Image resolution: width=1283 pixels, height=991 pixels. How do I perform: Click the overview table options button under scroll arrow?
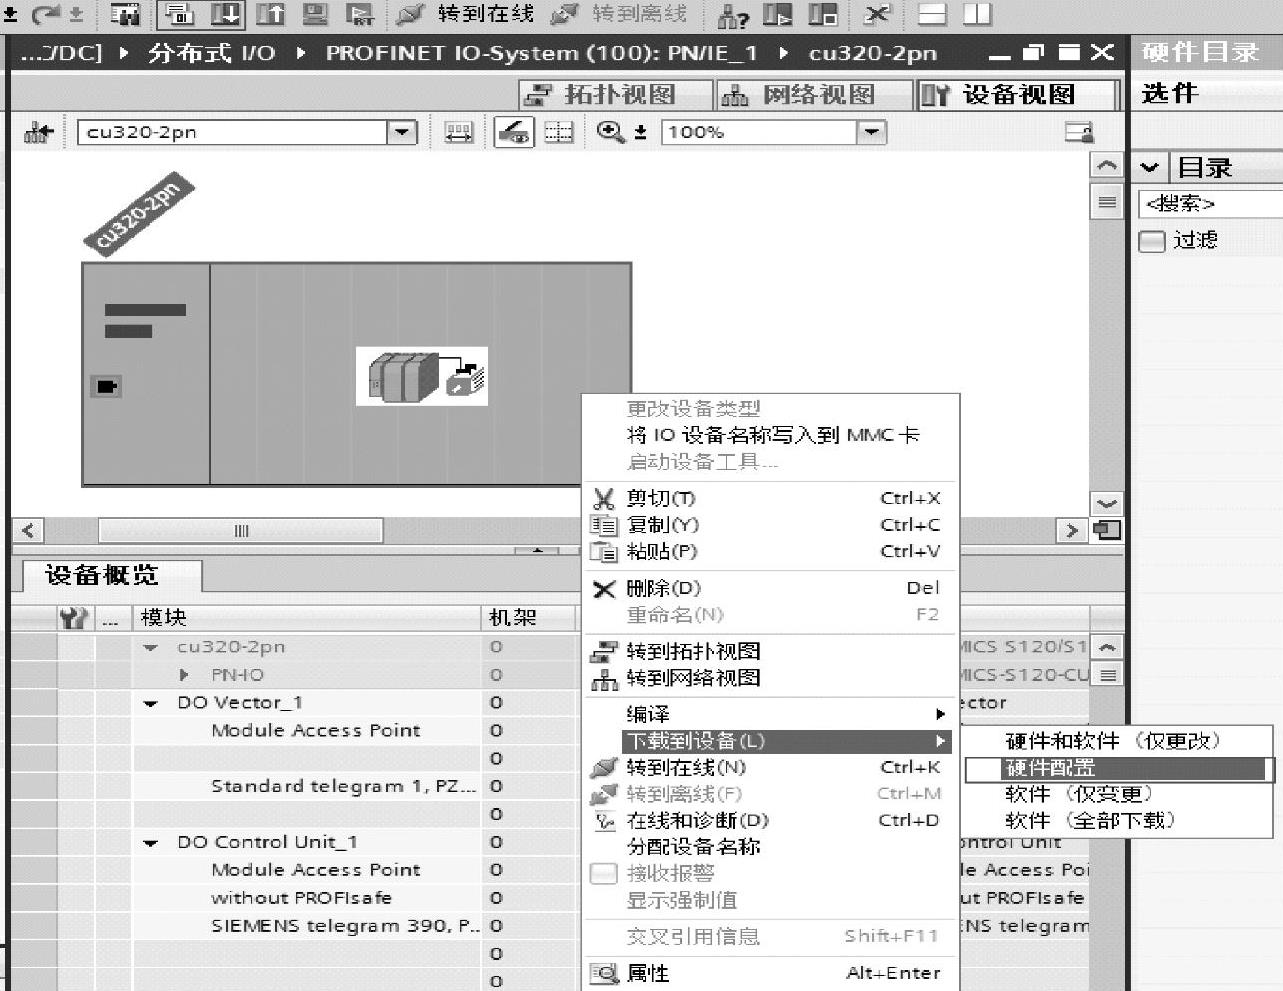click(1106, 675)
